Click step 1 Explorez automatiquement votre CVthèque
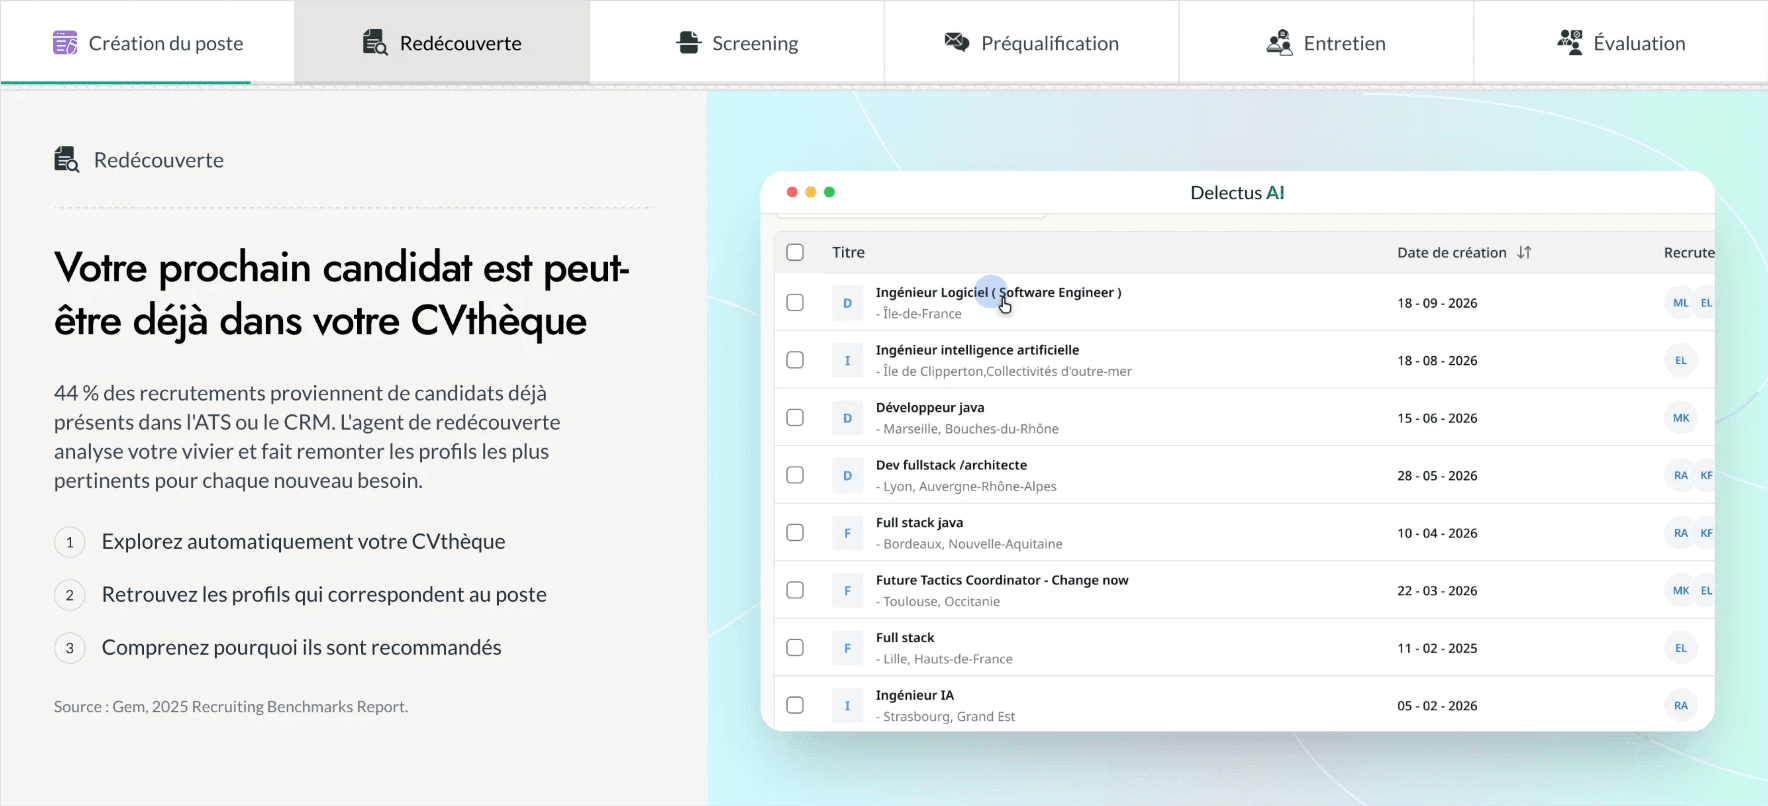Image resolution: width=1768 pixels, height=806 pixels. (x=280, y=542)
